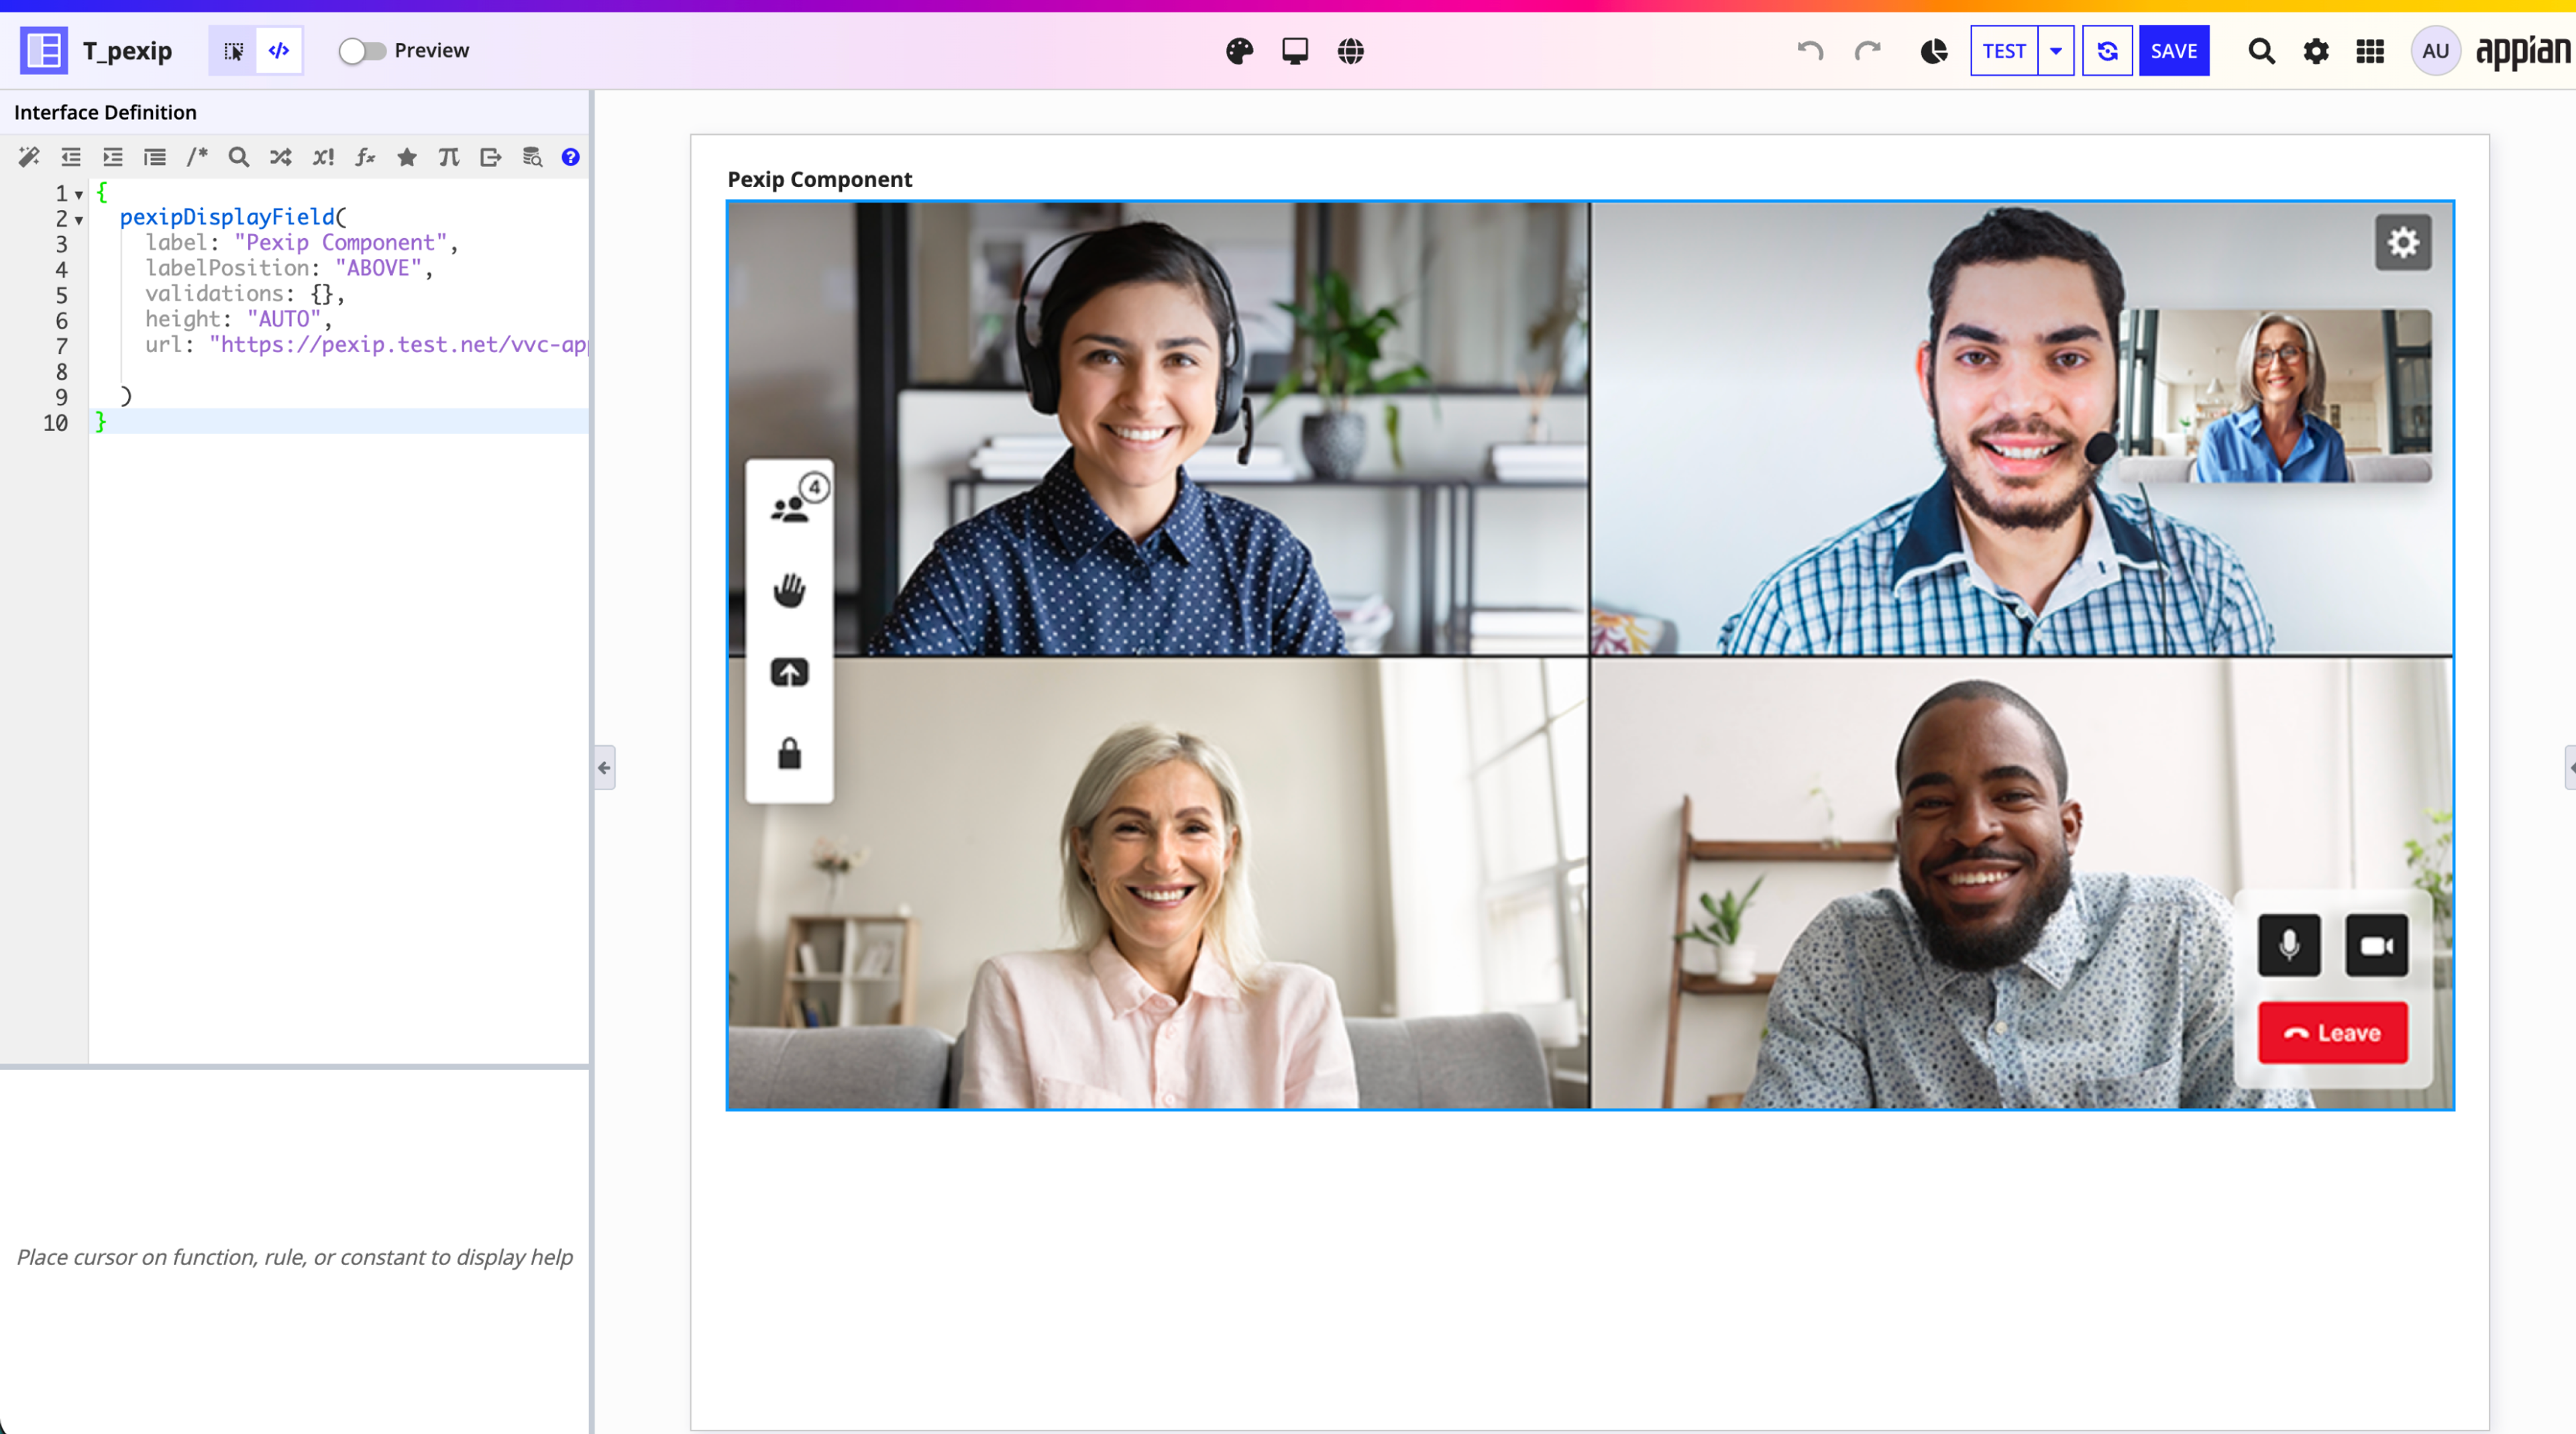Screen dimensions: 2576x1434
Task: Mute the microphone in the Pexip call
Action: click(2289, 945)
